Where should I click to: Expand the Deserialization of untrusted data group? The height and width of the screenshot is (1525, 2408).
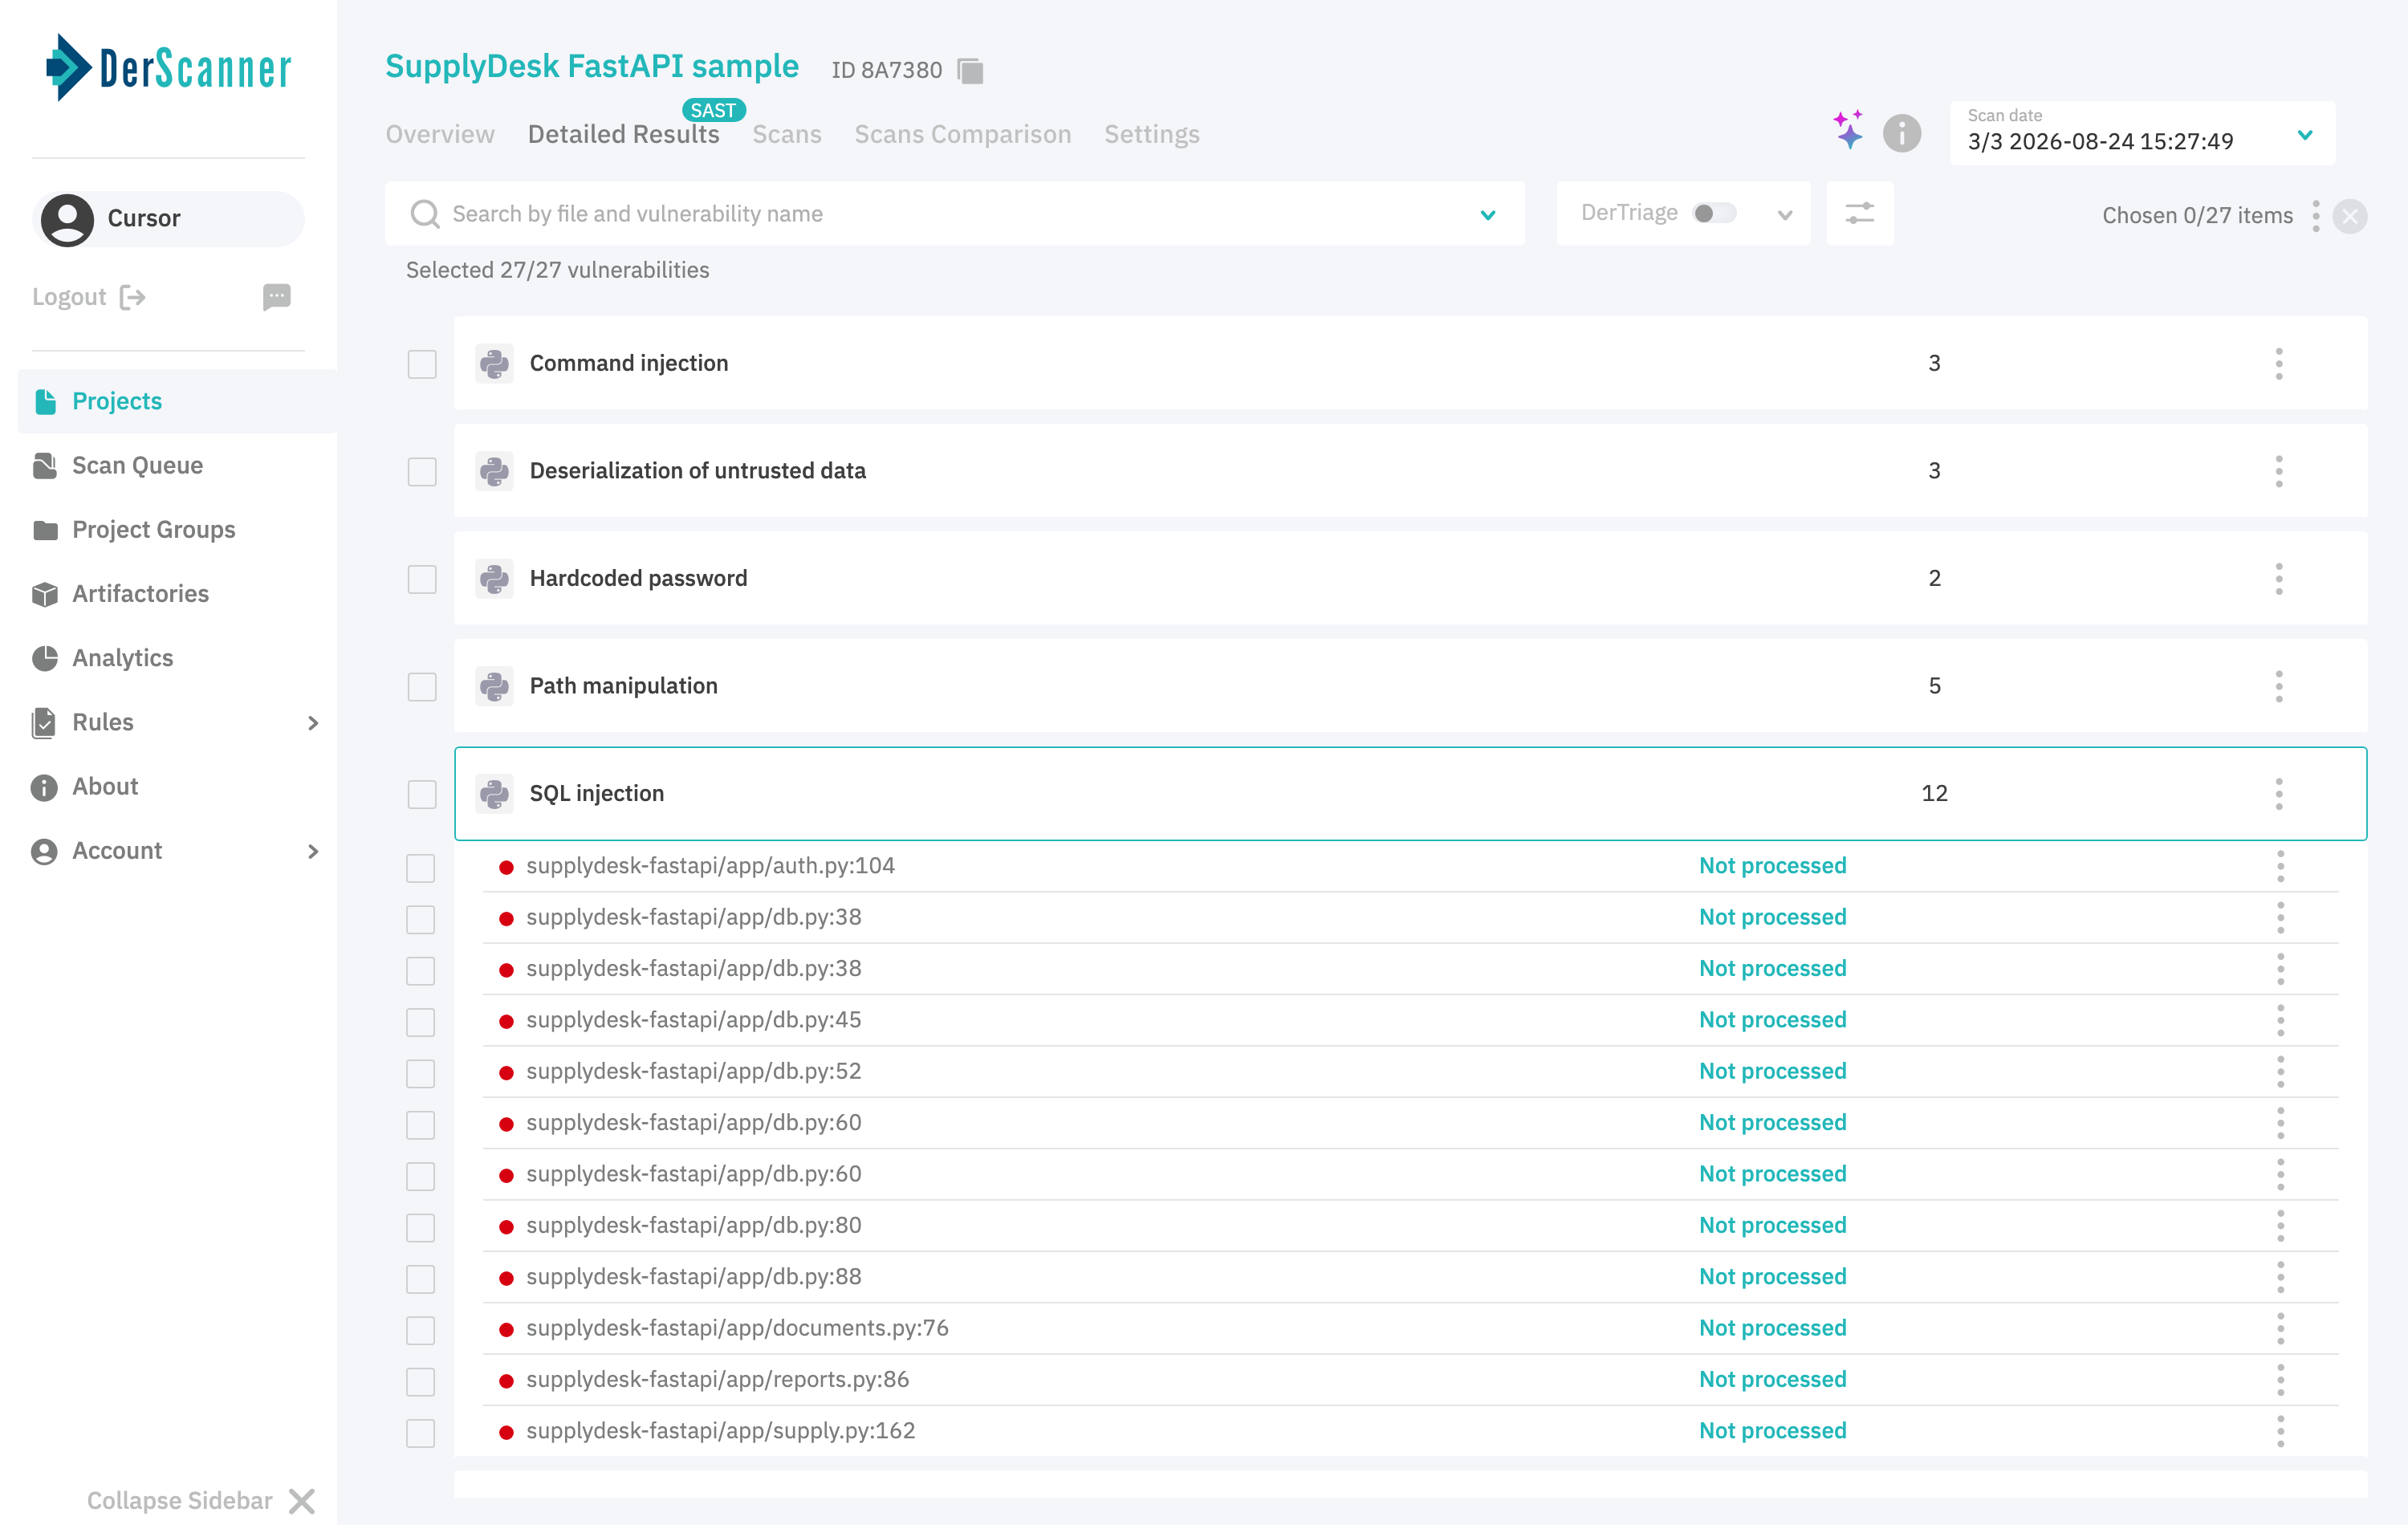click(x=1410, y=471)
